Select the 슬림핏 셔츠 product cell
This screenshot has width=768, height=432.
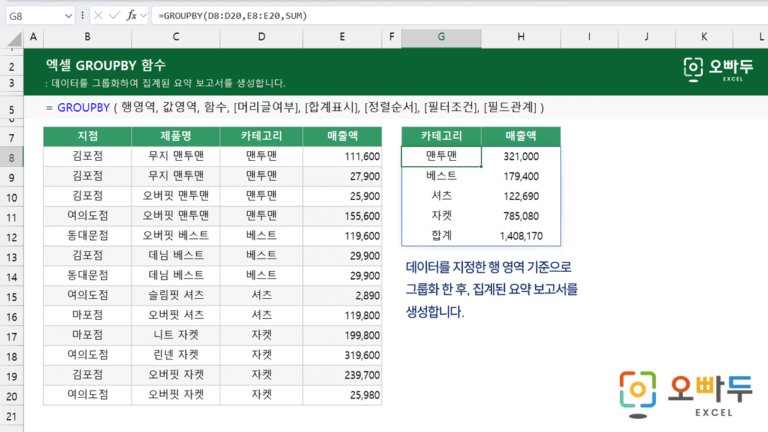(176, 295)
